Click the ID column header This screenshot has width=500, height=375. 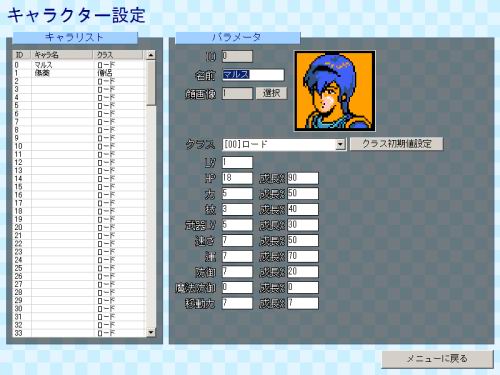(x=22, y=55)
